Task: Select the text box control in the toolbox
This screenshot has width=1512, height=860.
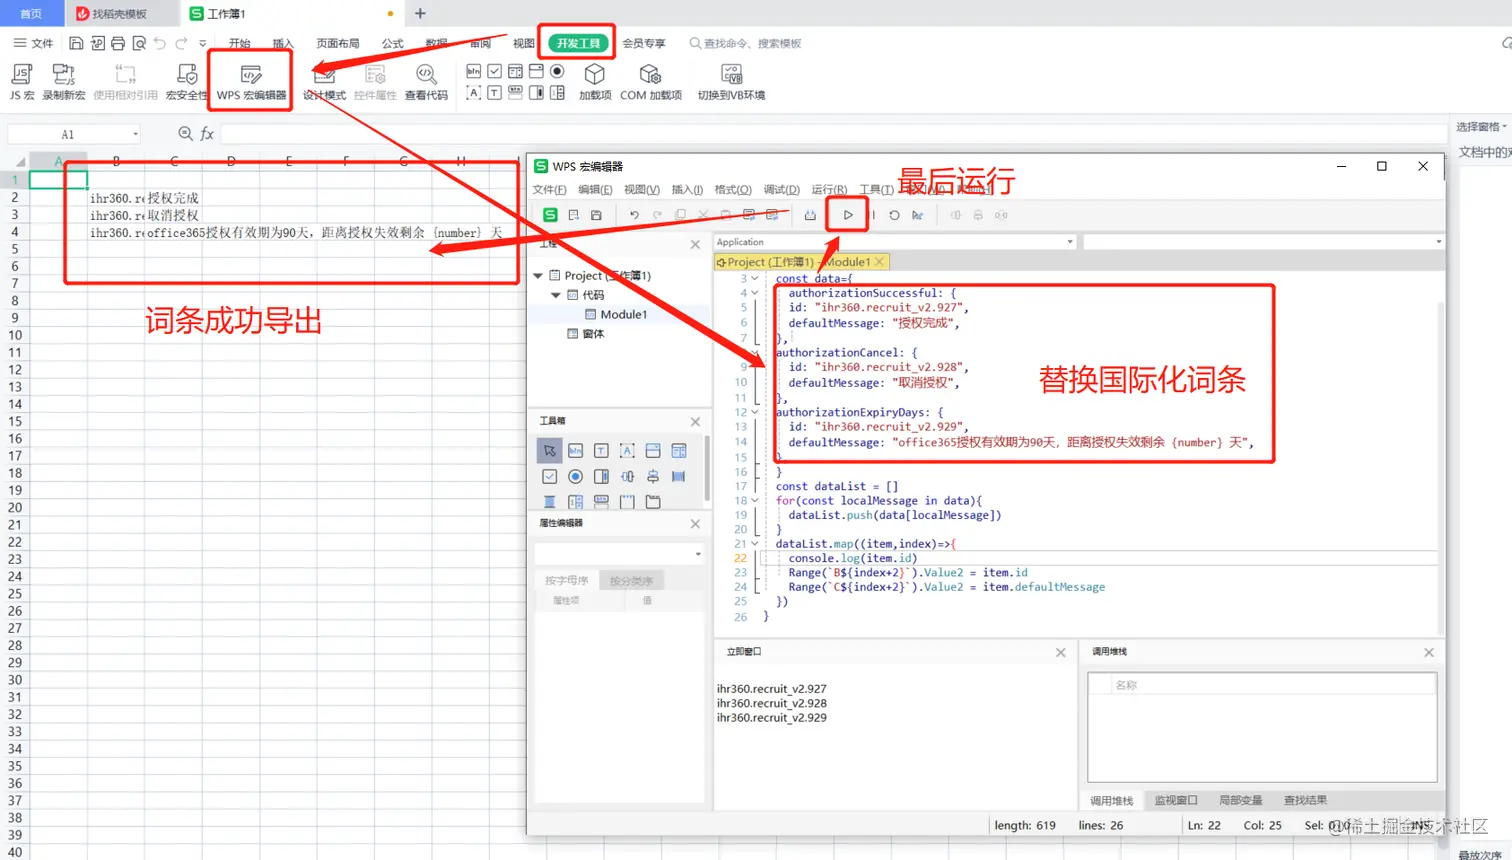Action: 601,451
